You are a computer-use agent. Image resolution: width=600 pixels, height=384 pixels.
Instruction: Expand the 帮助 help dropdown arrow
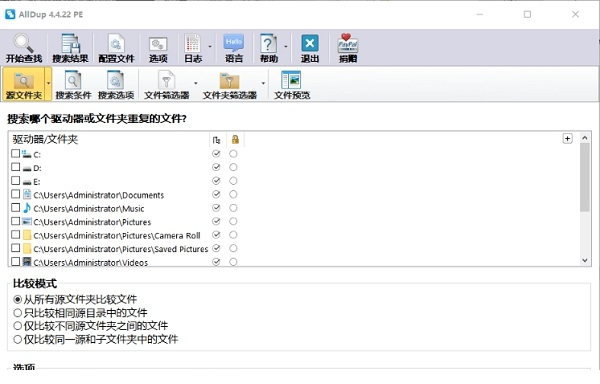pos(285,47)
